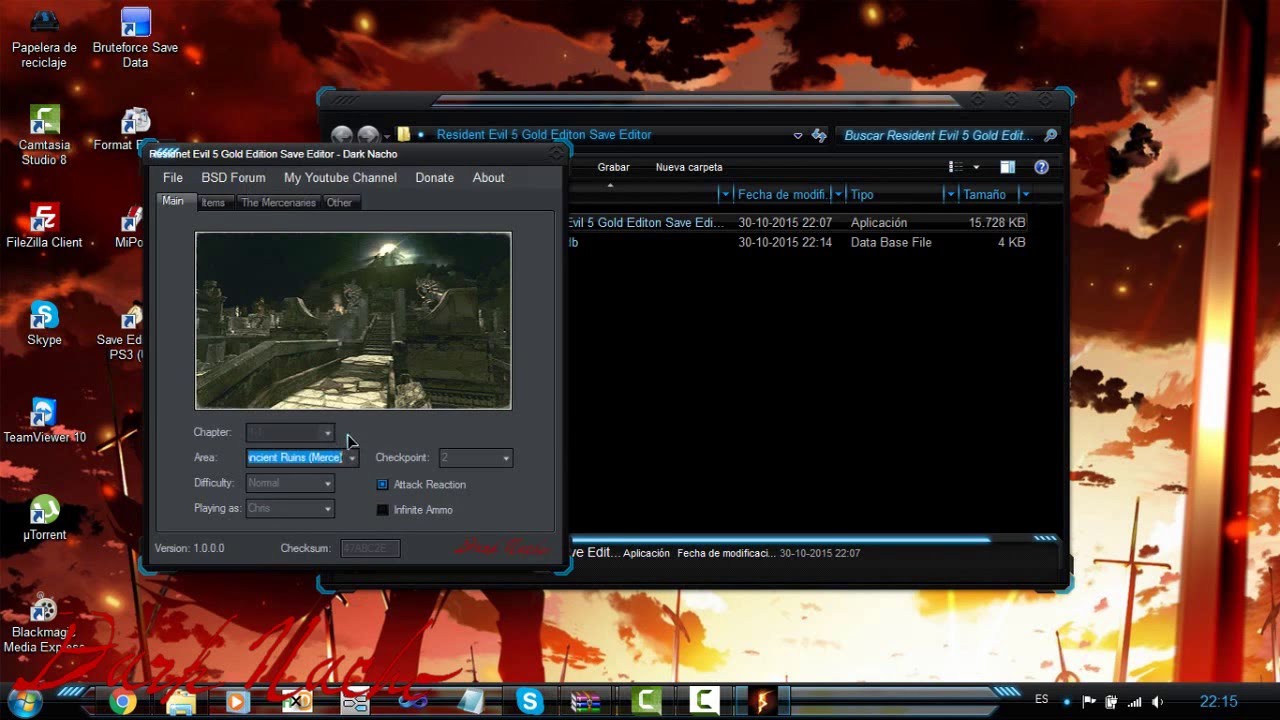Click the Ancient Ruins area preview image
1280x720 pixels.
pyautogui.click(x=353, y=321)
